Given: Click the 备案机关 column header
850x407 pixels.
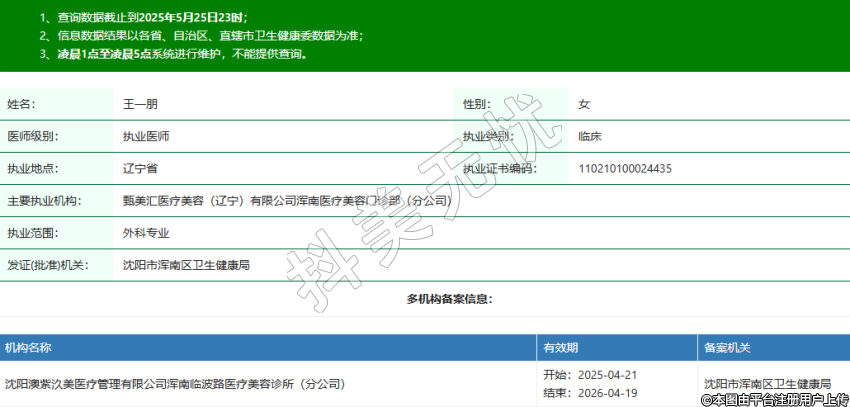Looking at the screenshot, I should (727, 347).
